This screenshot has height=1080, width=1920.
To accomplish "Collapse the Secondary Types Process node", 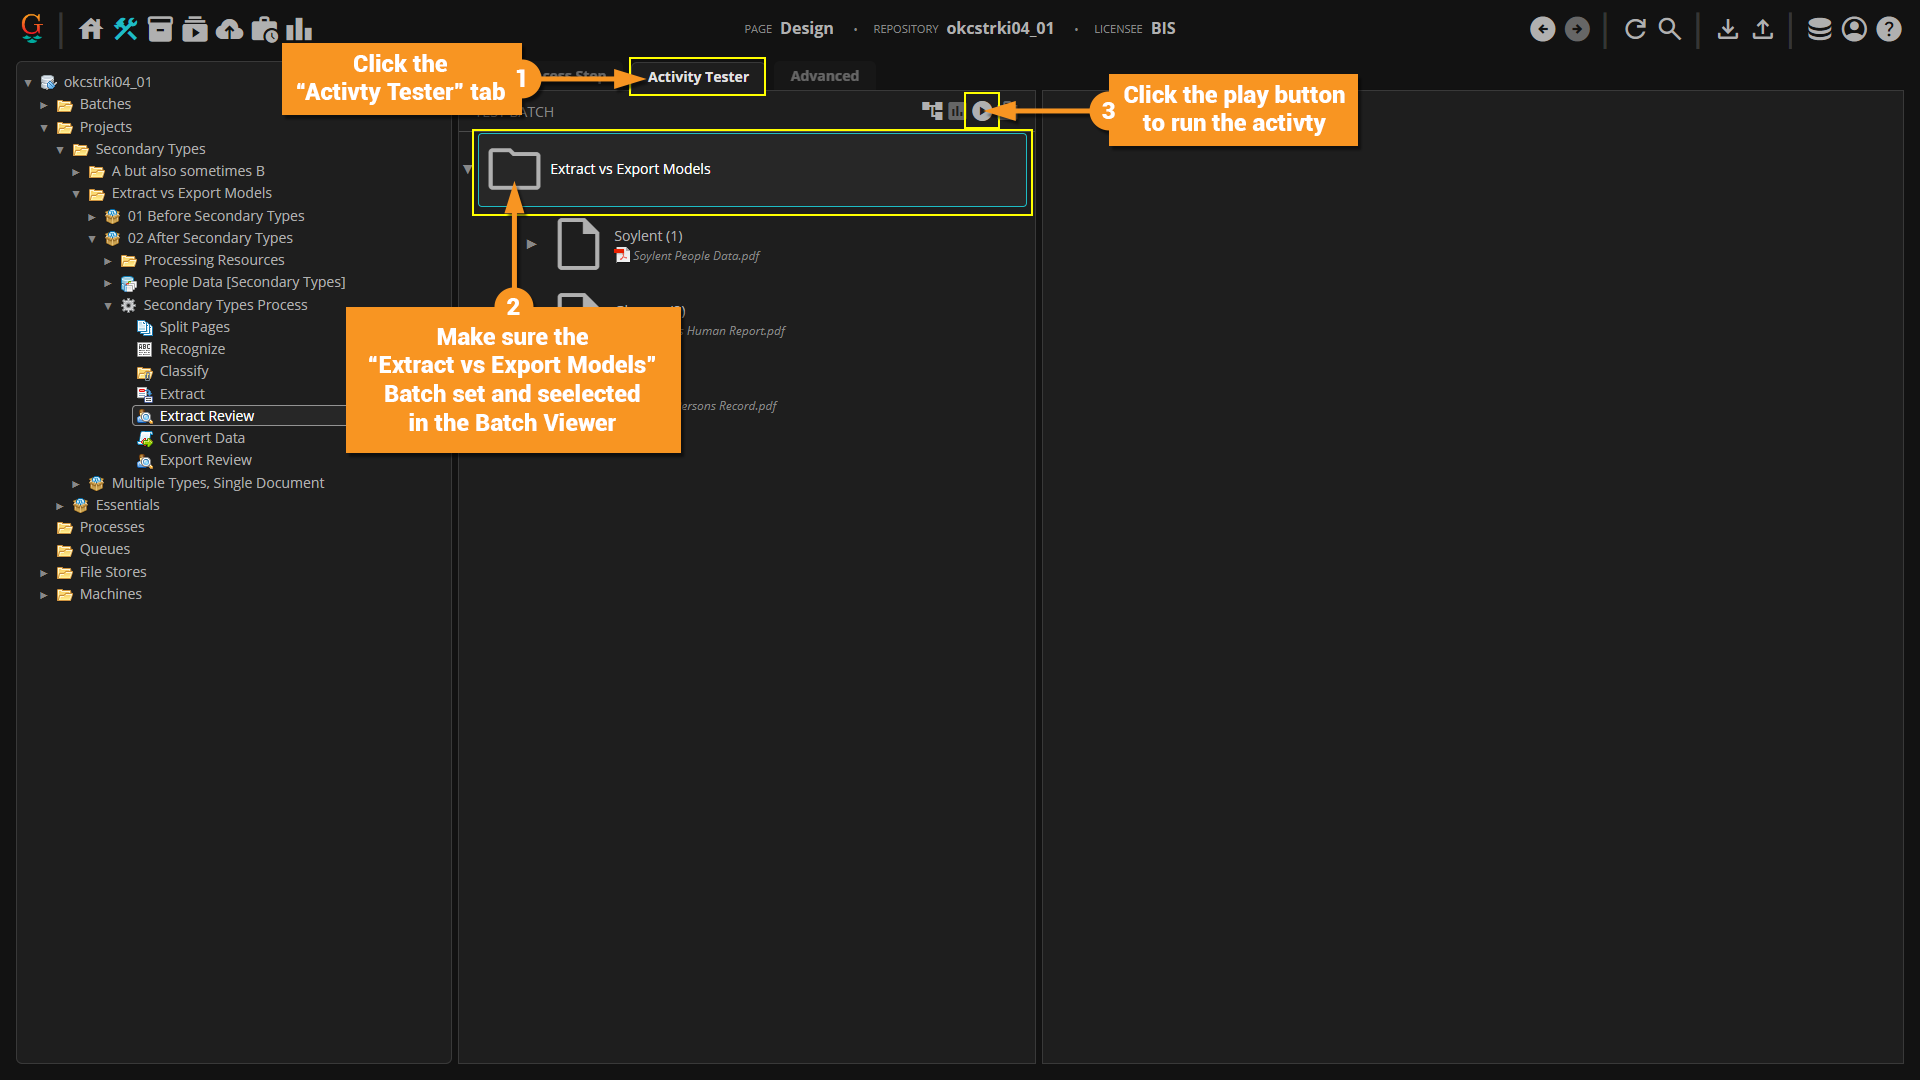I will tap(108, 306).
